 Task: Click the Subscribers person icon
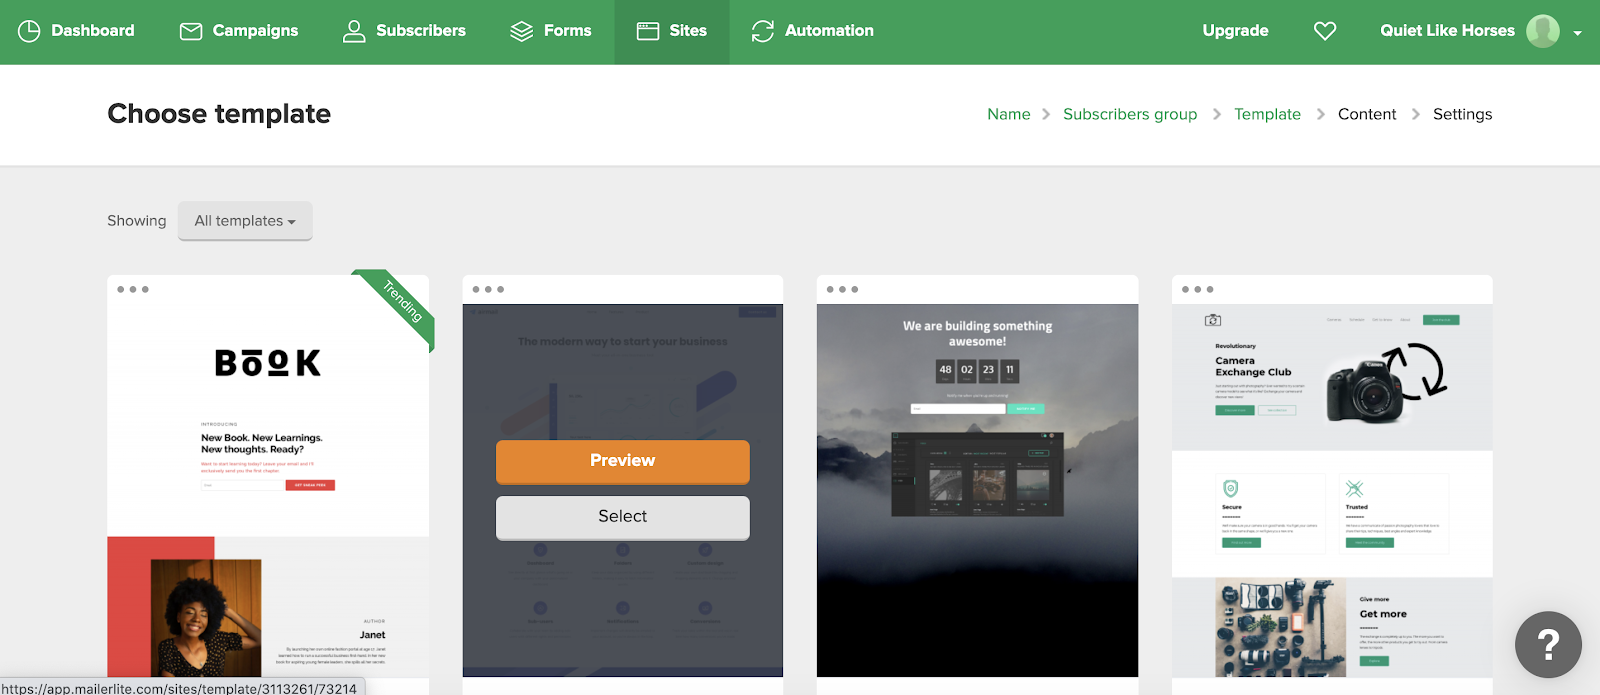tap(354, 31)
